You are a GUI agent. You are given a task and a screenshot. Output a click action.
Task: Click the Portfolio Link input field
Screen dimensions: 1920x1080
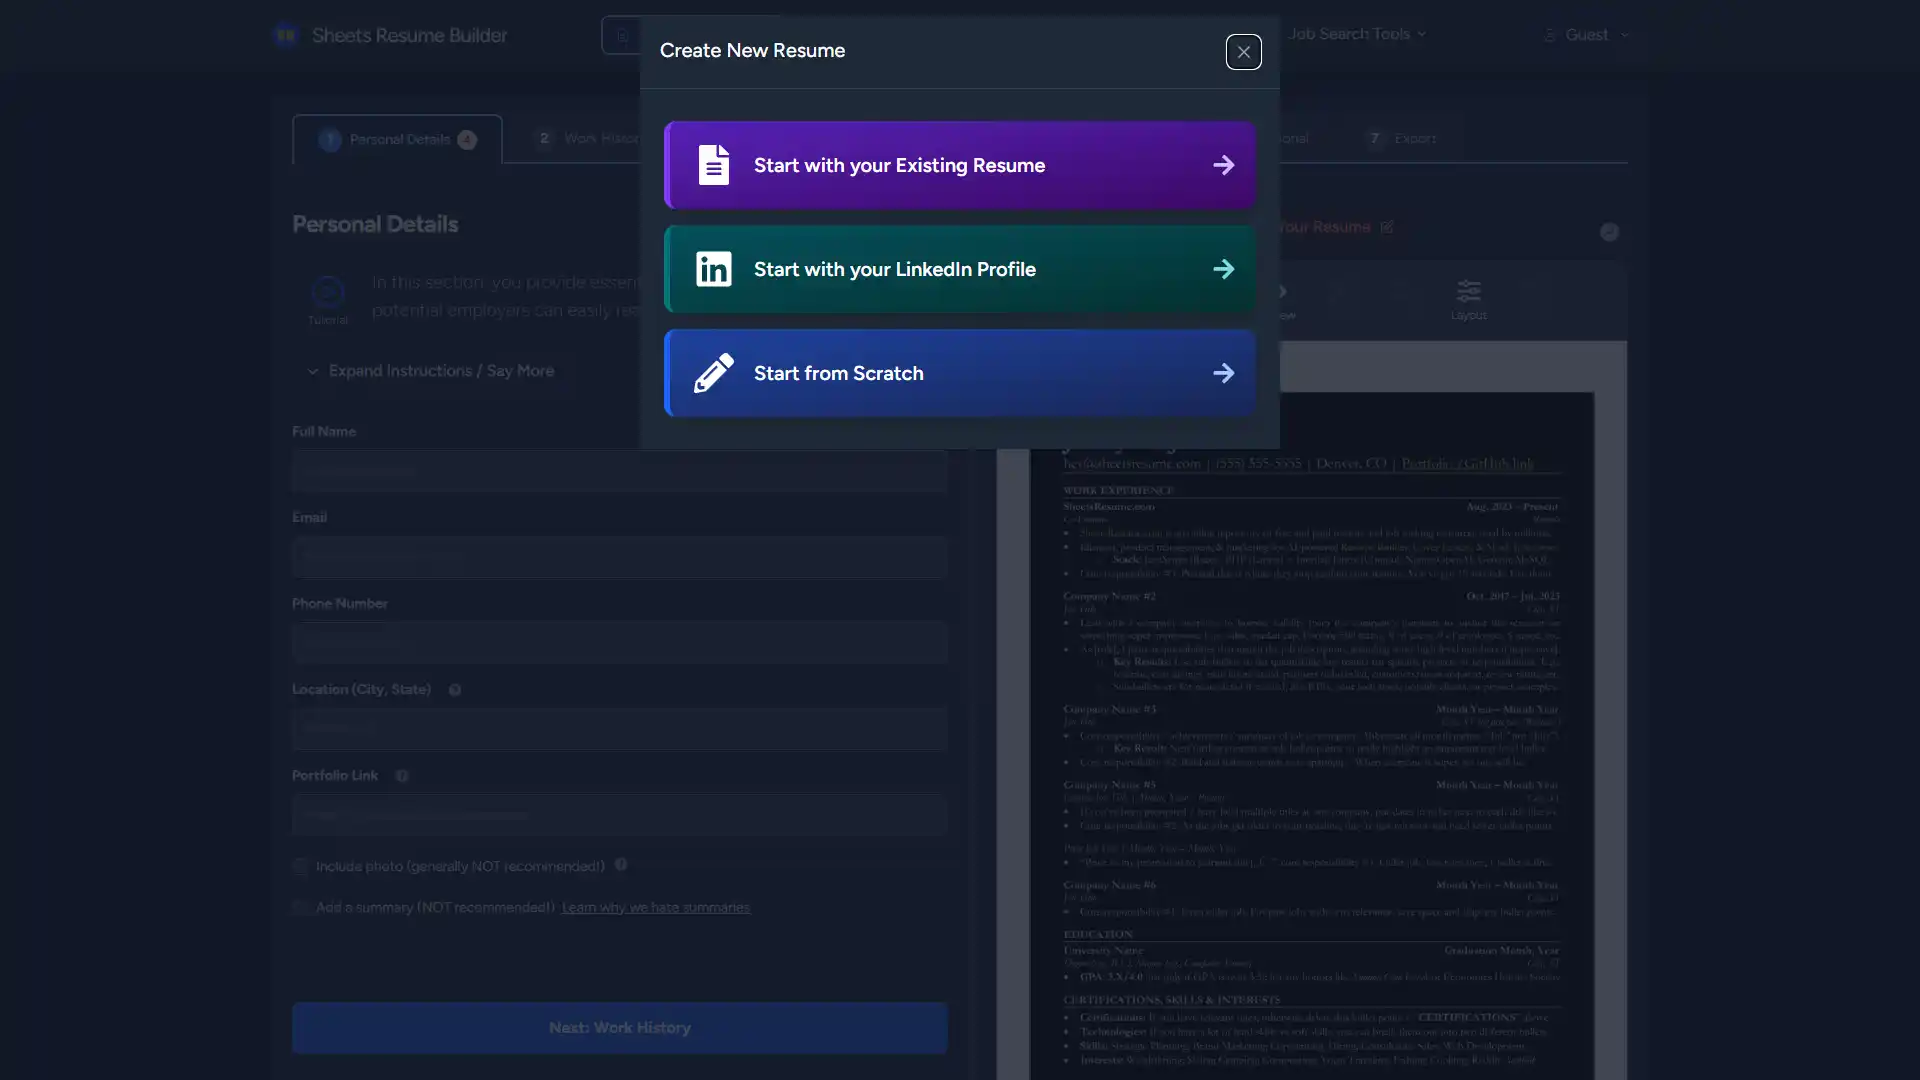click(x=619, y=815)
